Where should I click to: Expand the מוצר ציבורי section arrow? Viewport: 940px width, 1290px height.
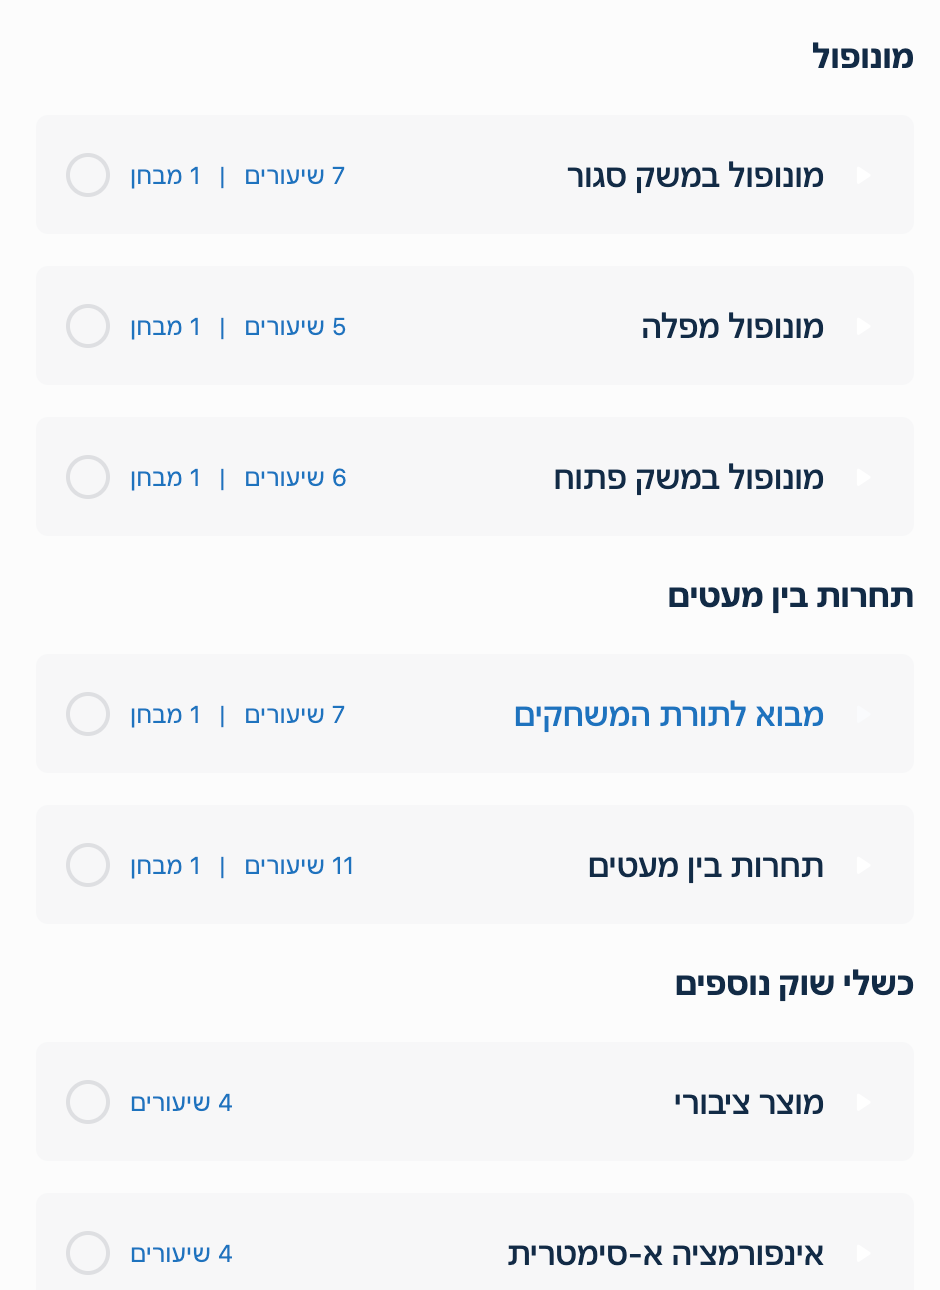point(864,1103)
